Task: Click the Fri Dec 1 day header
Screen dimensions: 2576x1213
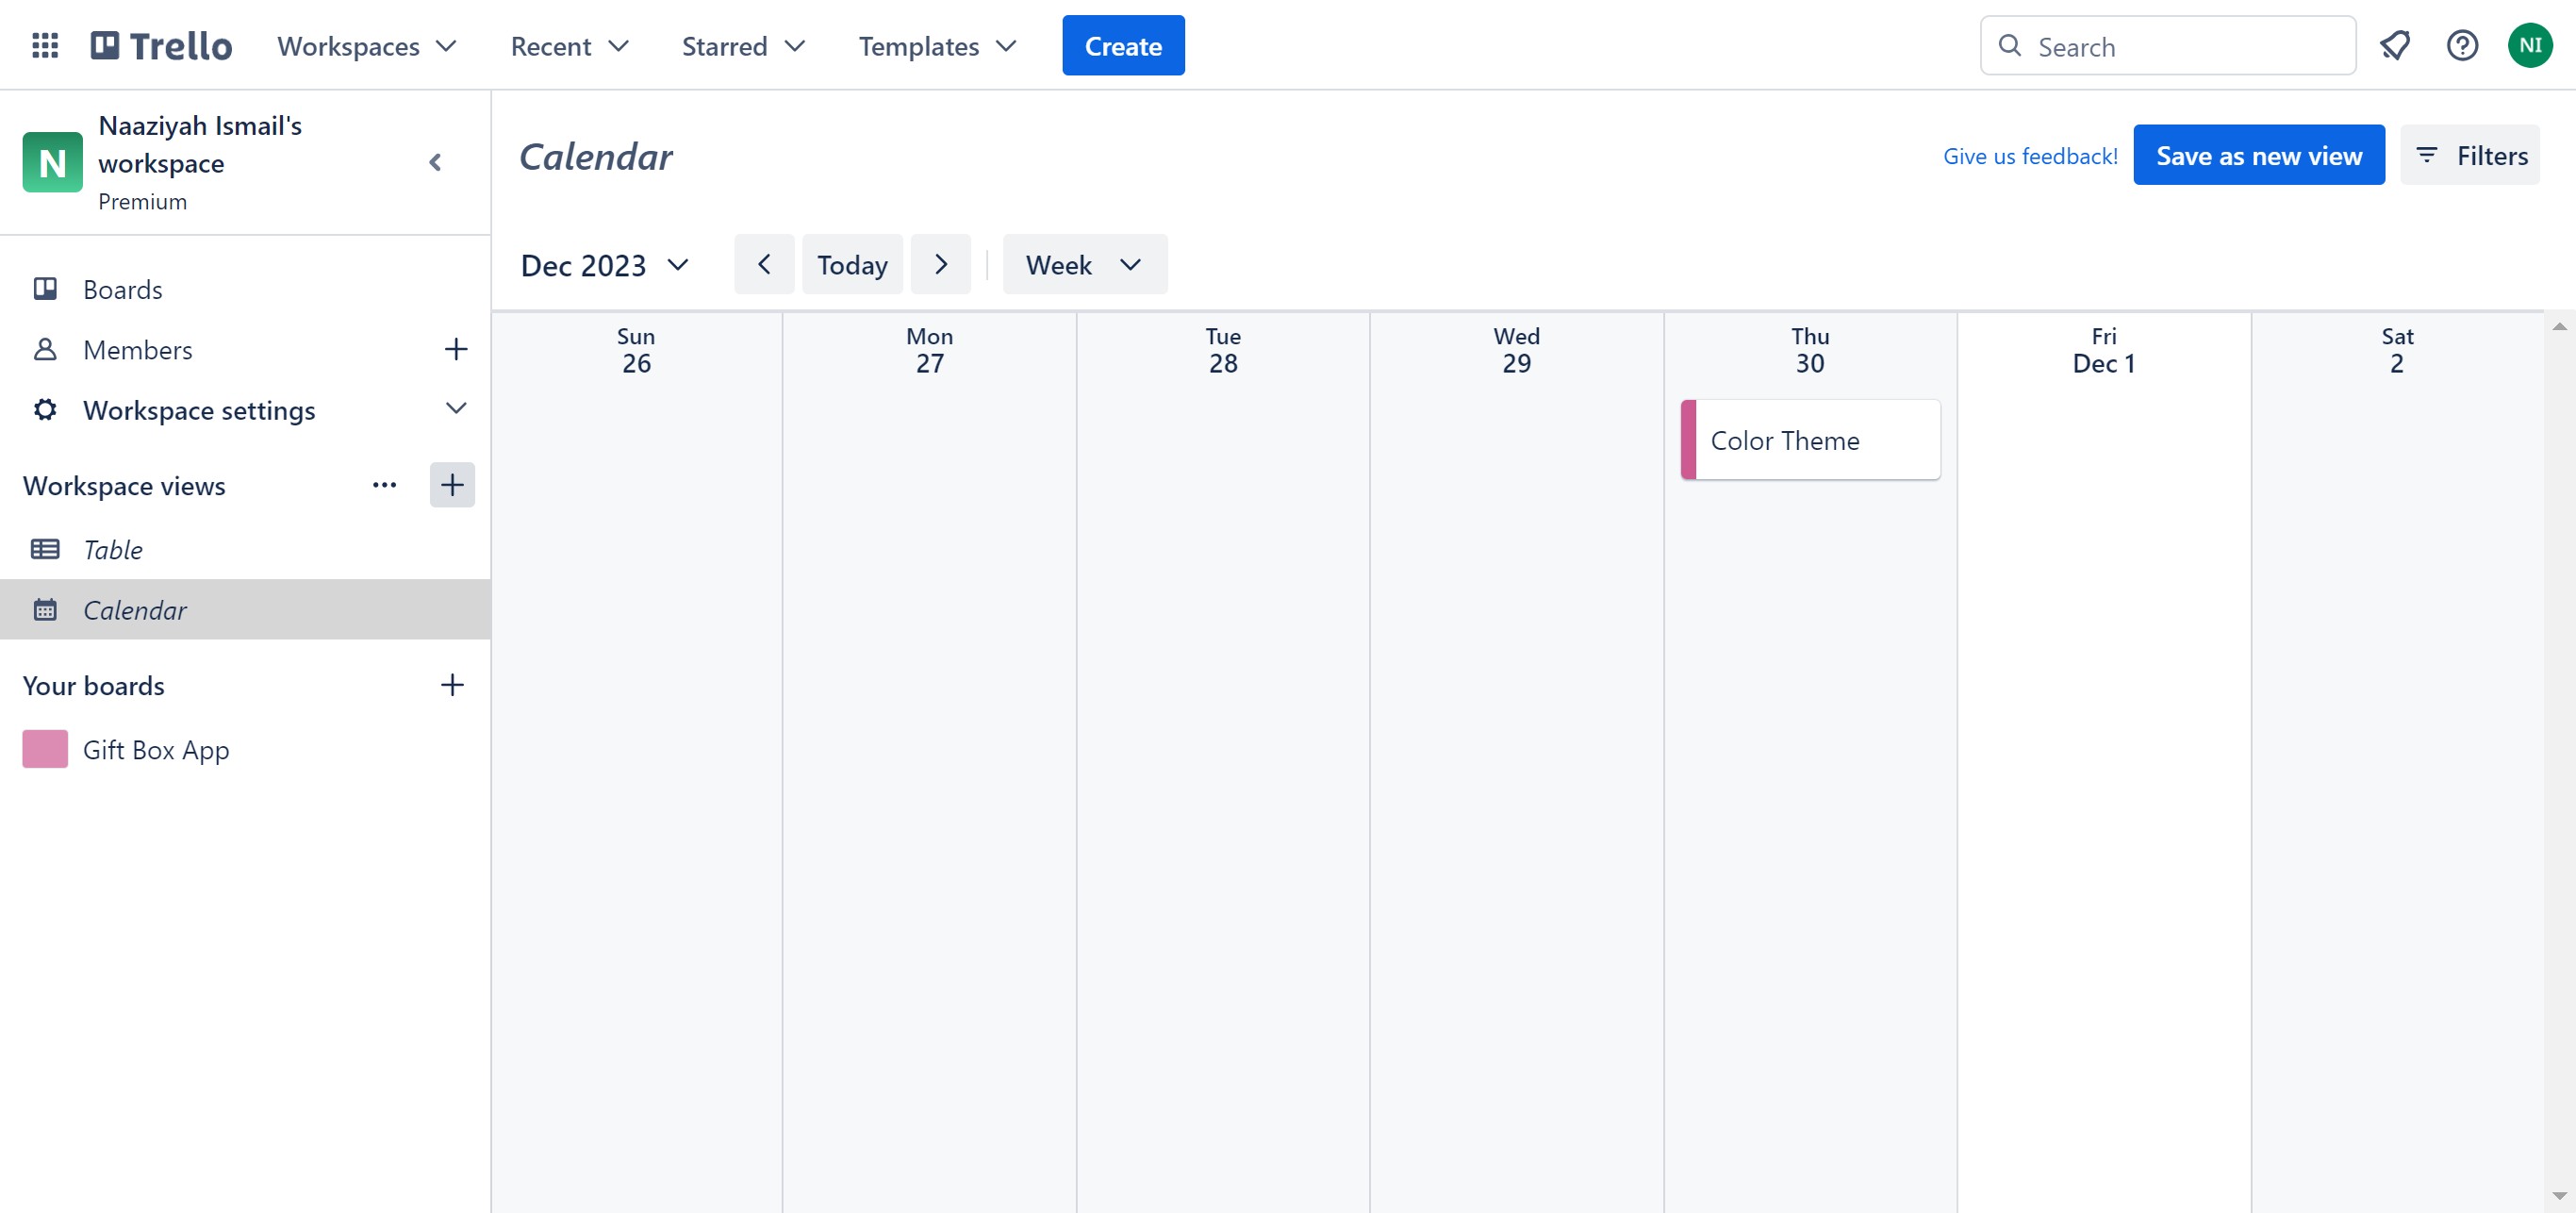Action: 2103,350
